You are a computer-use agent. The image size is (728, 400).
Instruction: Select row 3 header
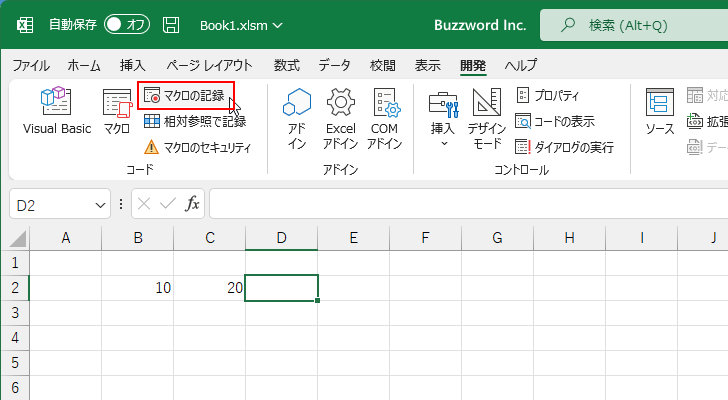[15, 313]
